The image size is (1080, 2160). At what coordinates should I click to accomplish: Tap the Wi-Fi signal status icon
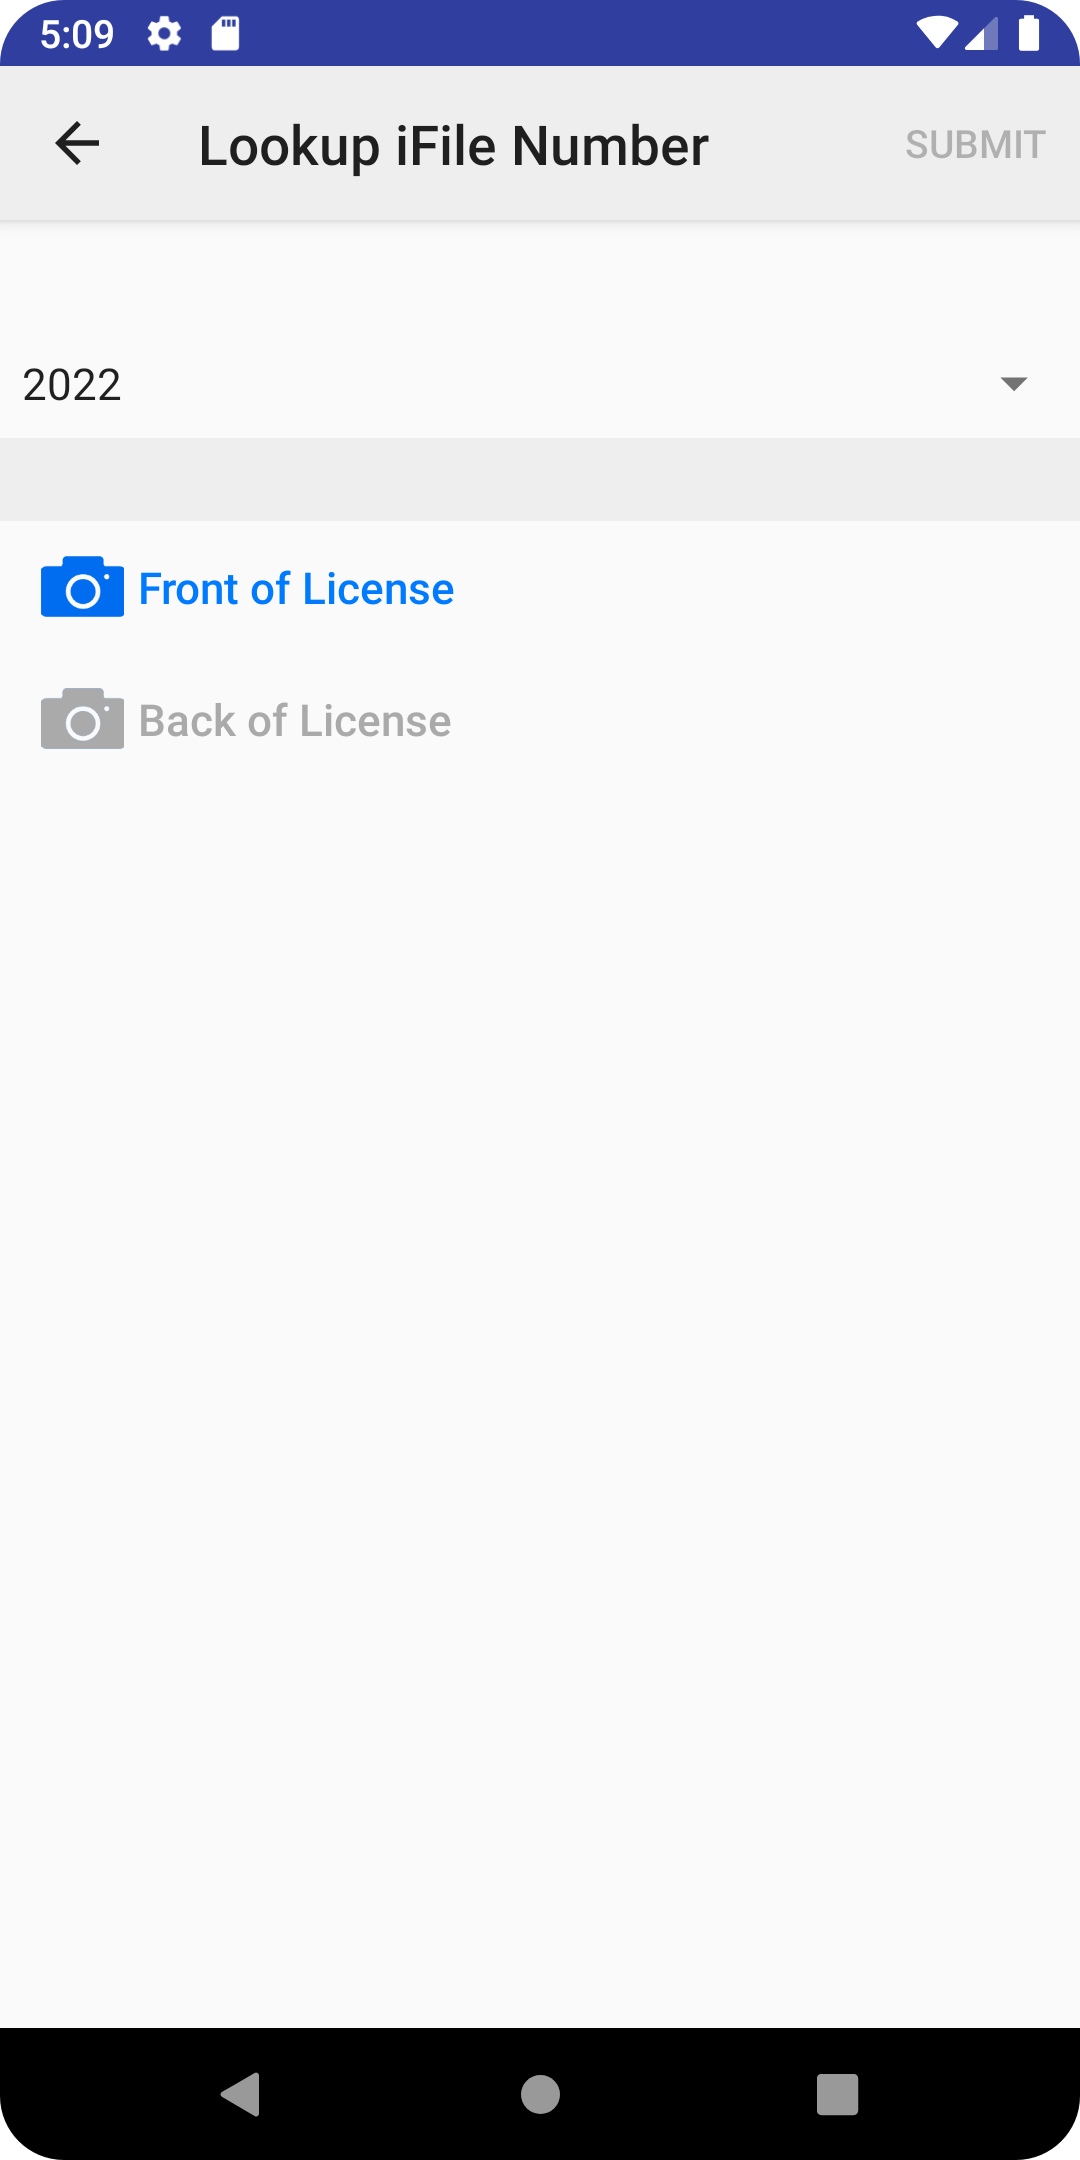937,33
